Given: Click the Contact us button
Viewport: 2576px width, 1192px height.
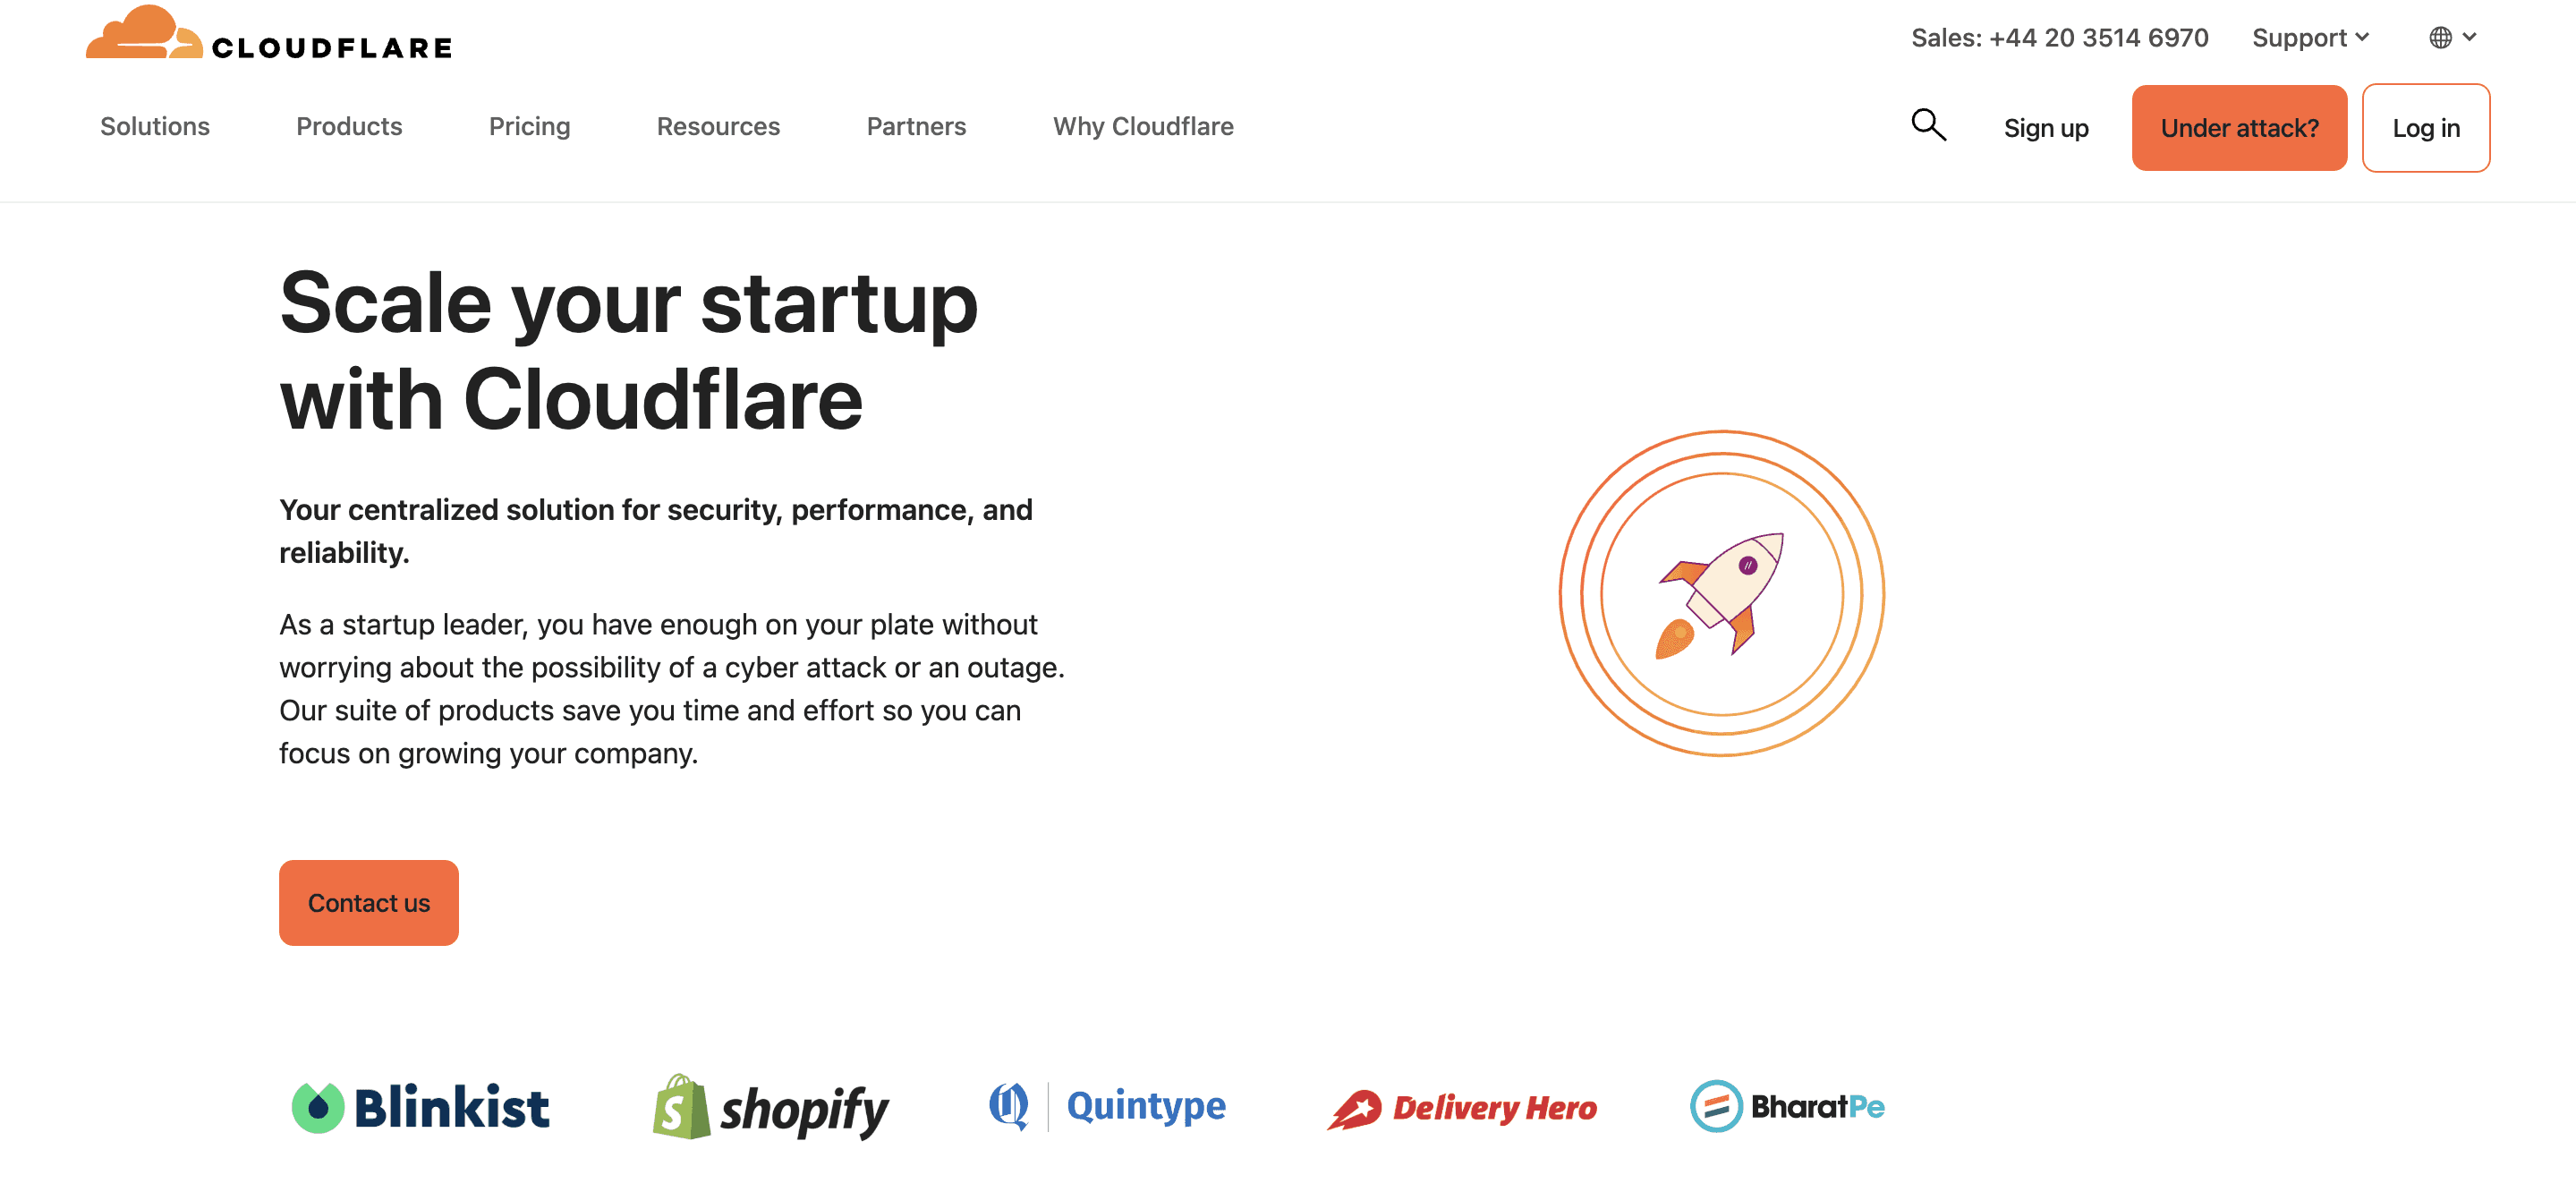Looking at the screenshot, I should click(369, 903).
